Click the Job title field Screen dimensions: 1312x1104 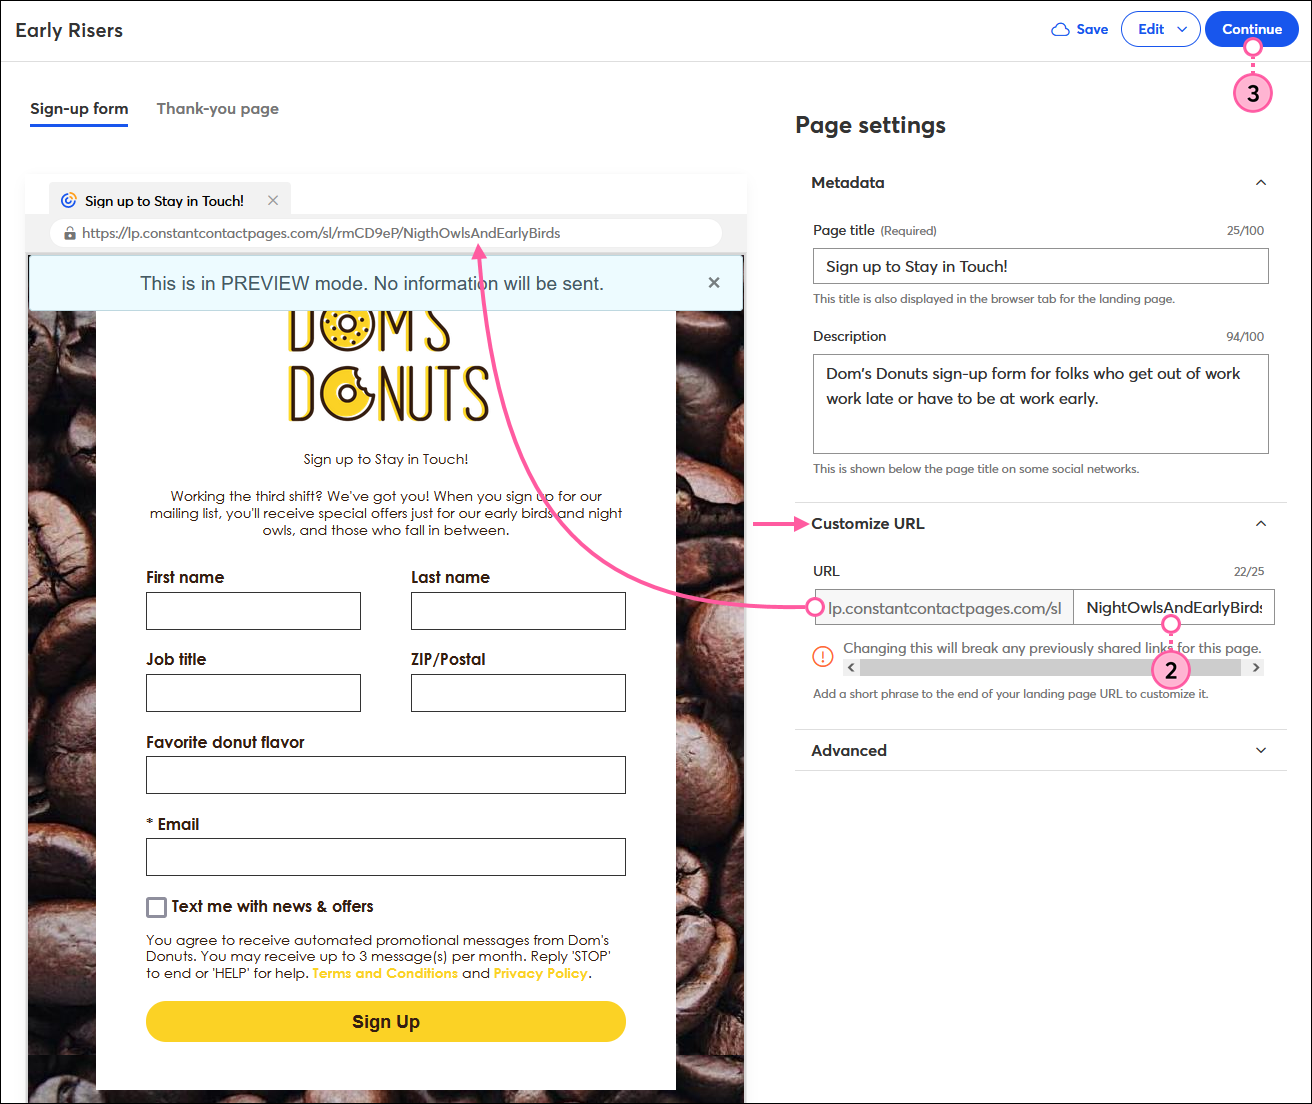(253, 693)
